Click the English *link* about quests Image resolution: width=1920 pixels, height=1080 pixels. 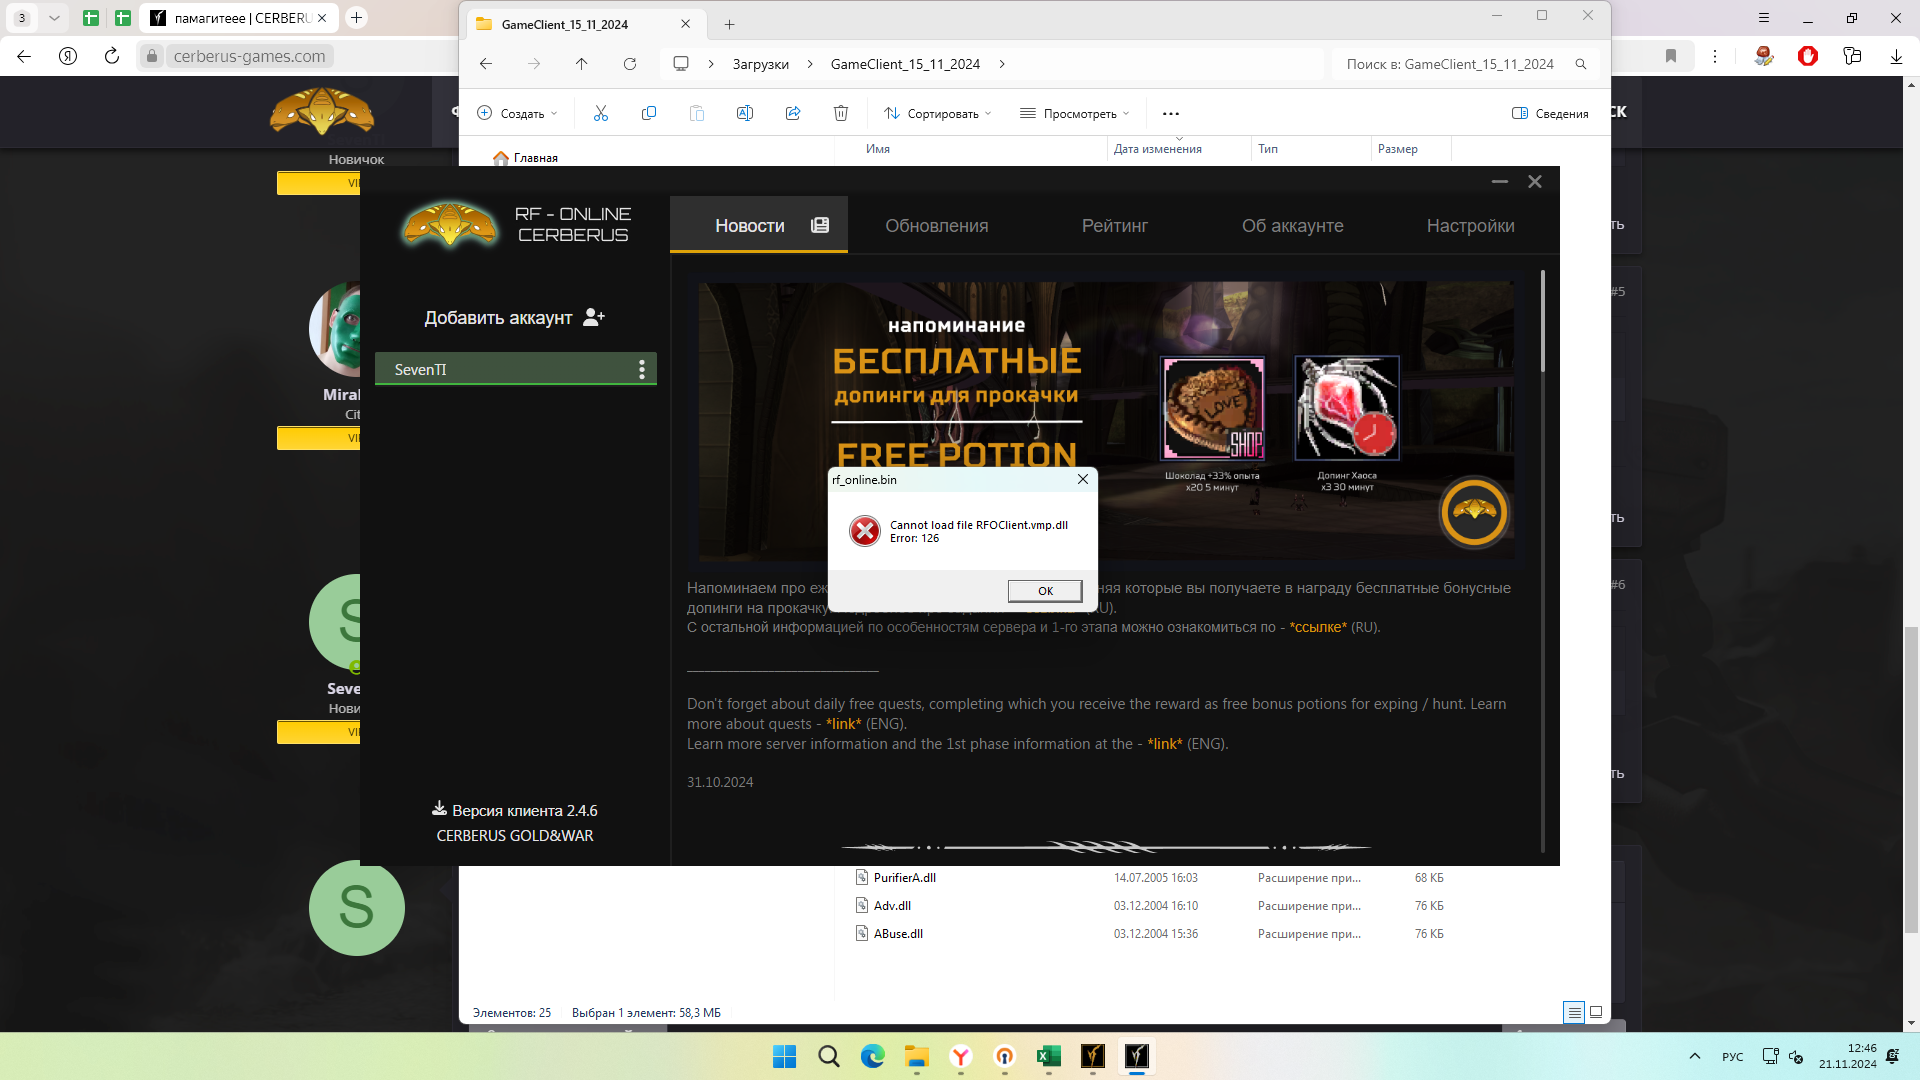[x=843, y=724]
